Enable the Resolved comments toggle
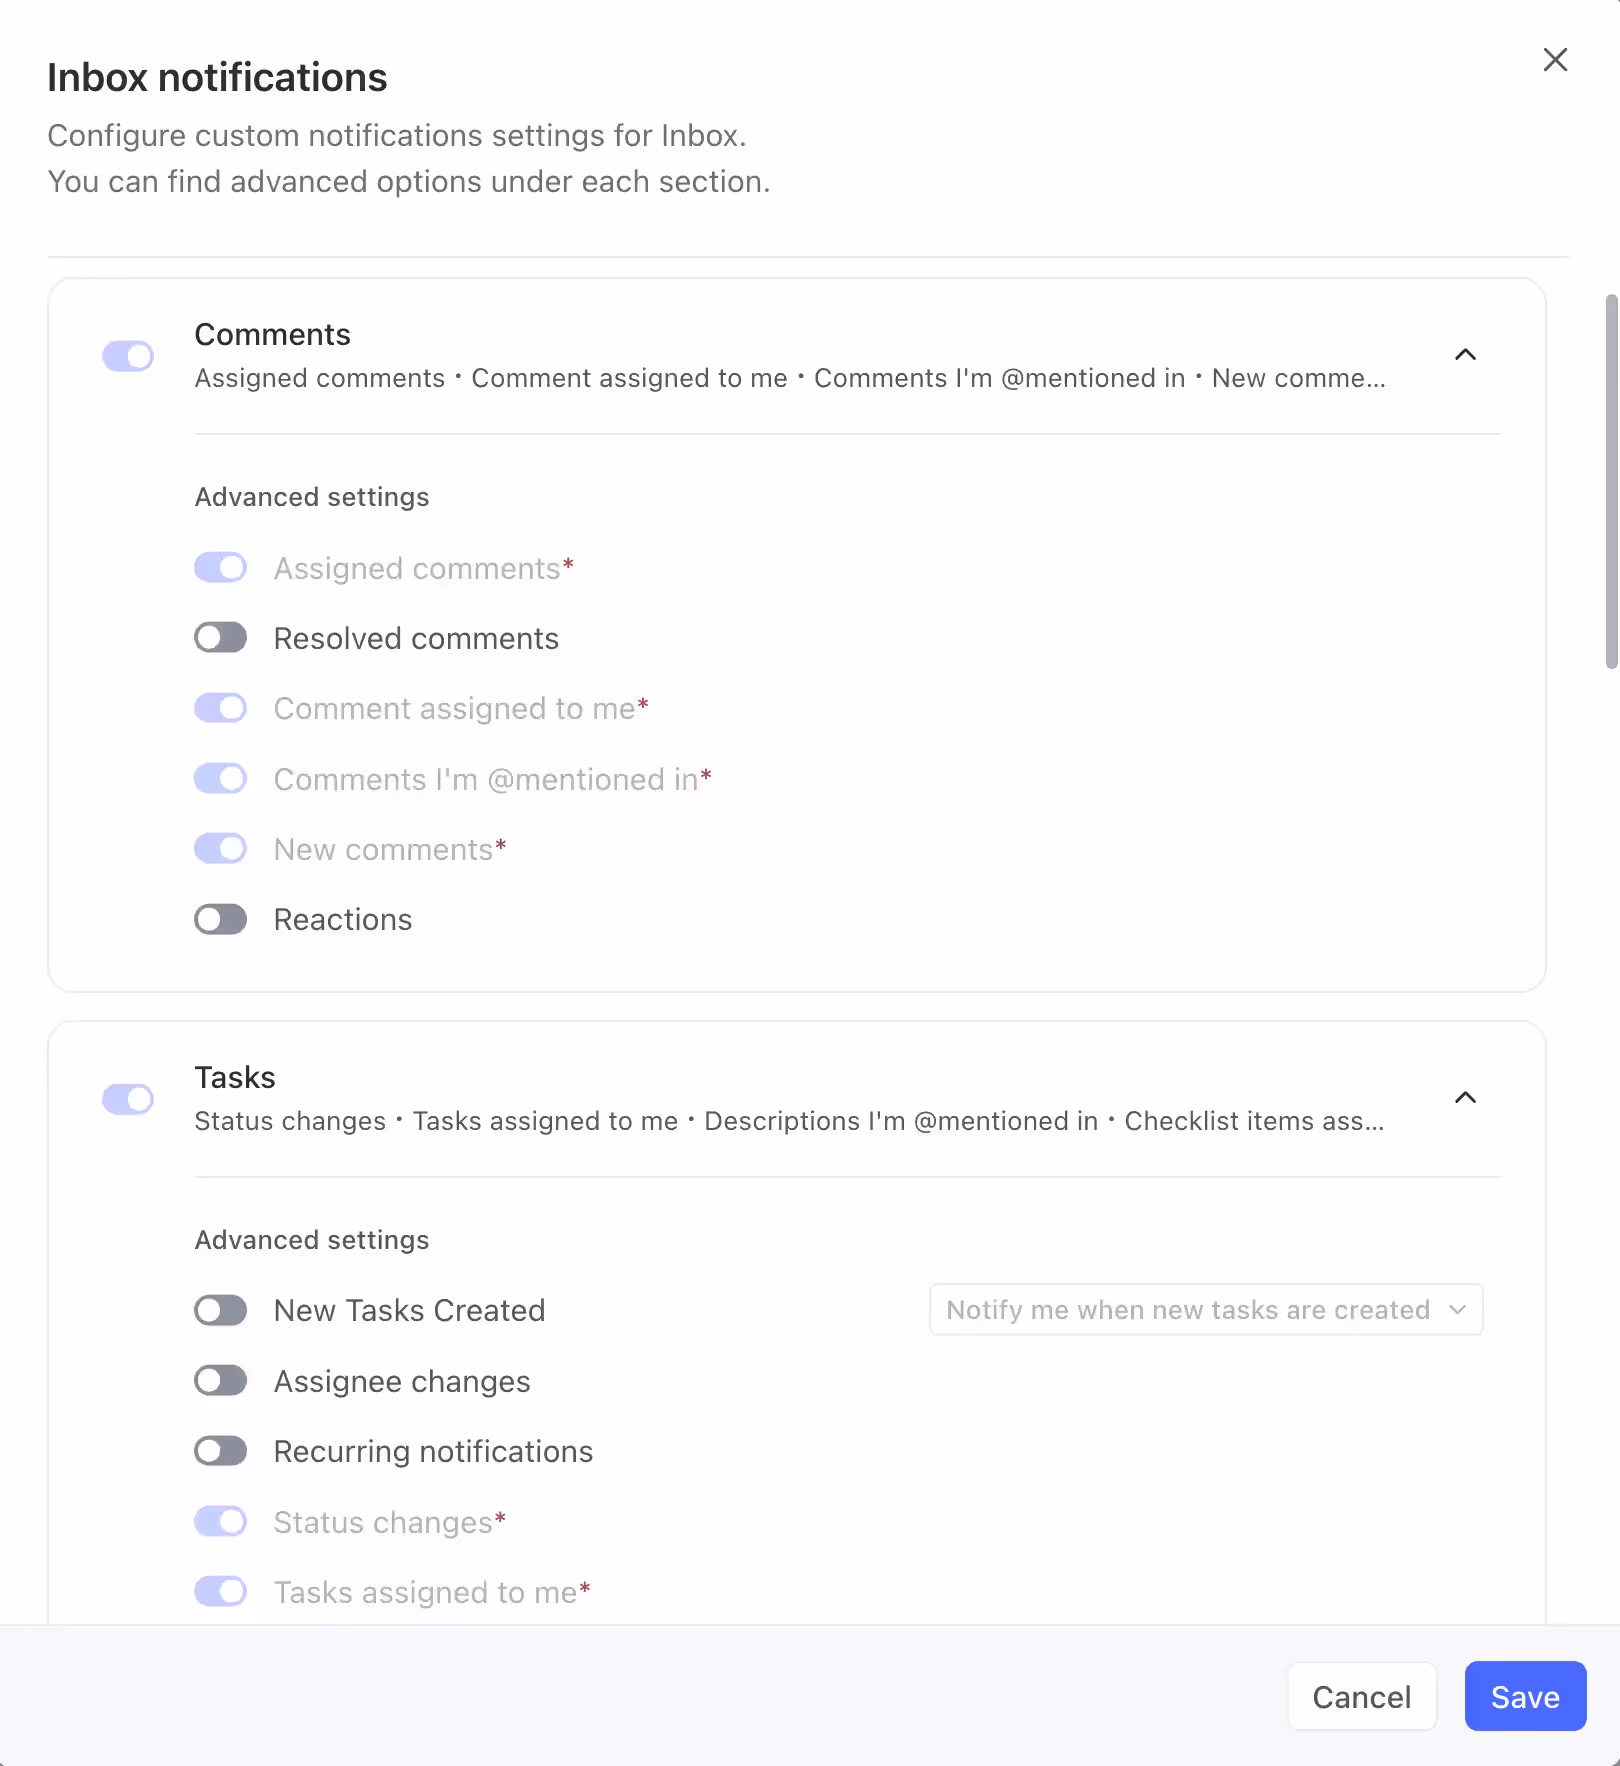Screen dimensions: 1620x1766 pyautogui.click(x=220, y=637)
